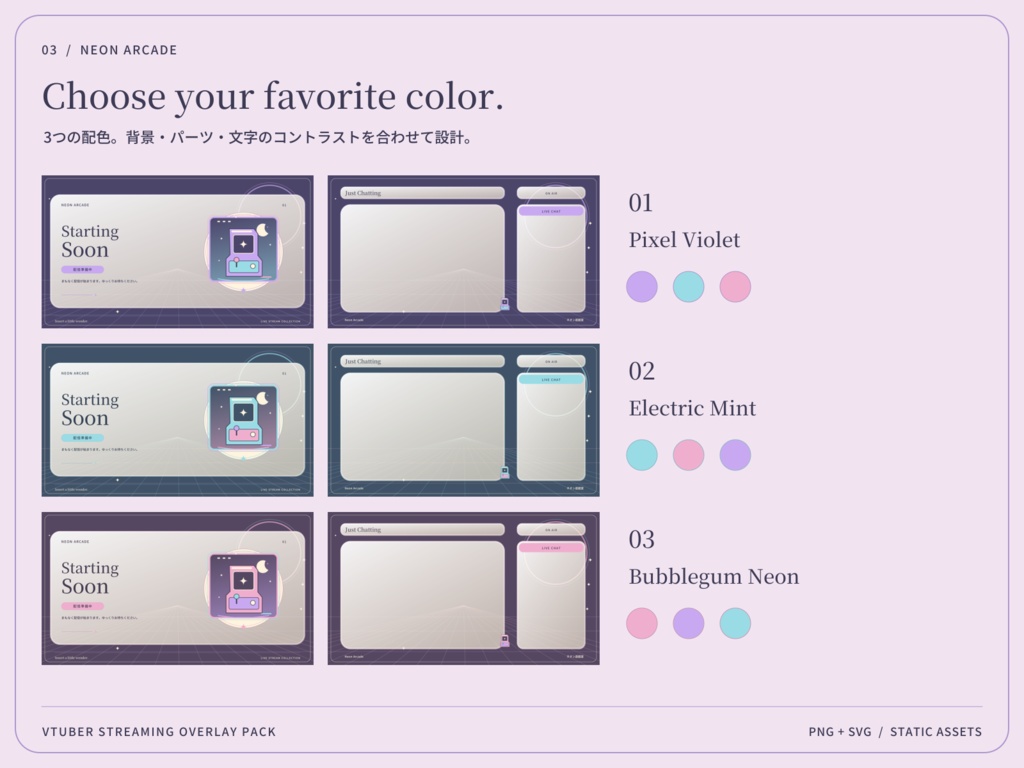Click the "Electric Mint" color name
Screen dimensions: 1024x768
[692, 409]
